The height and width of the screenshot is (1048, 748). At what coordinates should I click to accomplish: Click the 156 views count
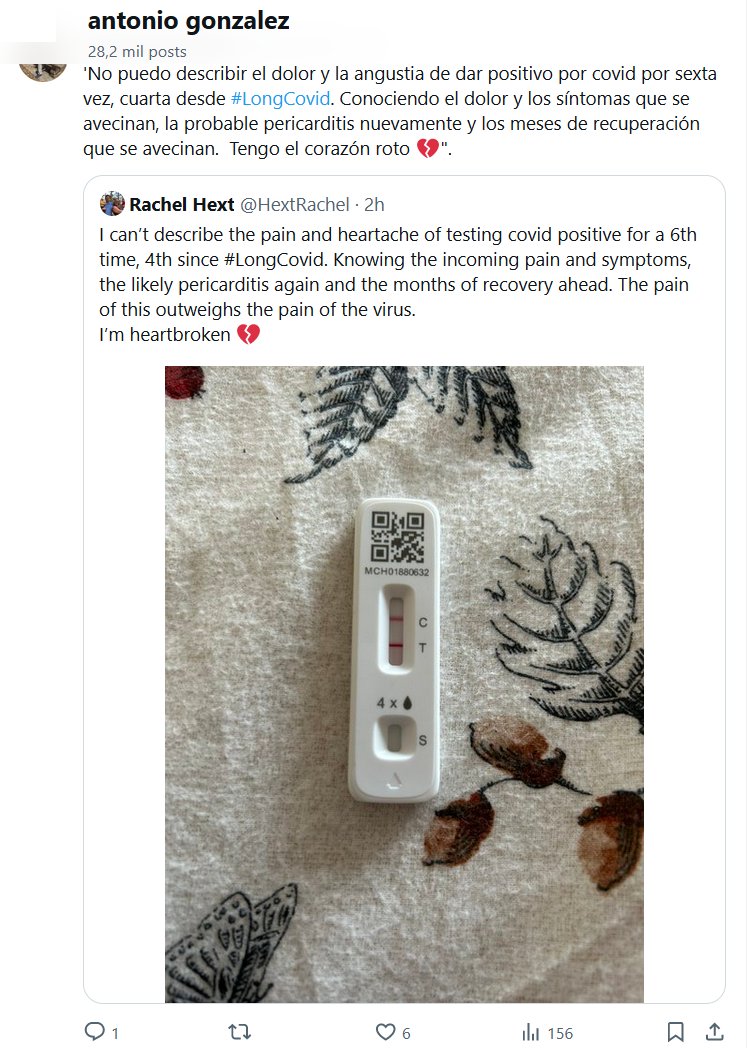coord(560,1033)
